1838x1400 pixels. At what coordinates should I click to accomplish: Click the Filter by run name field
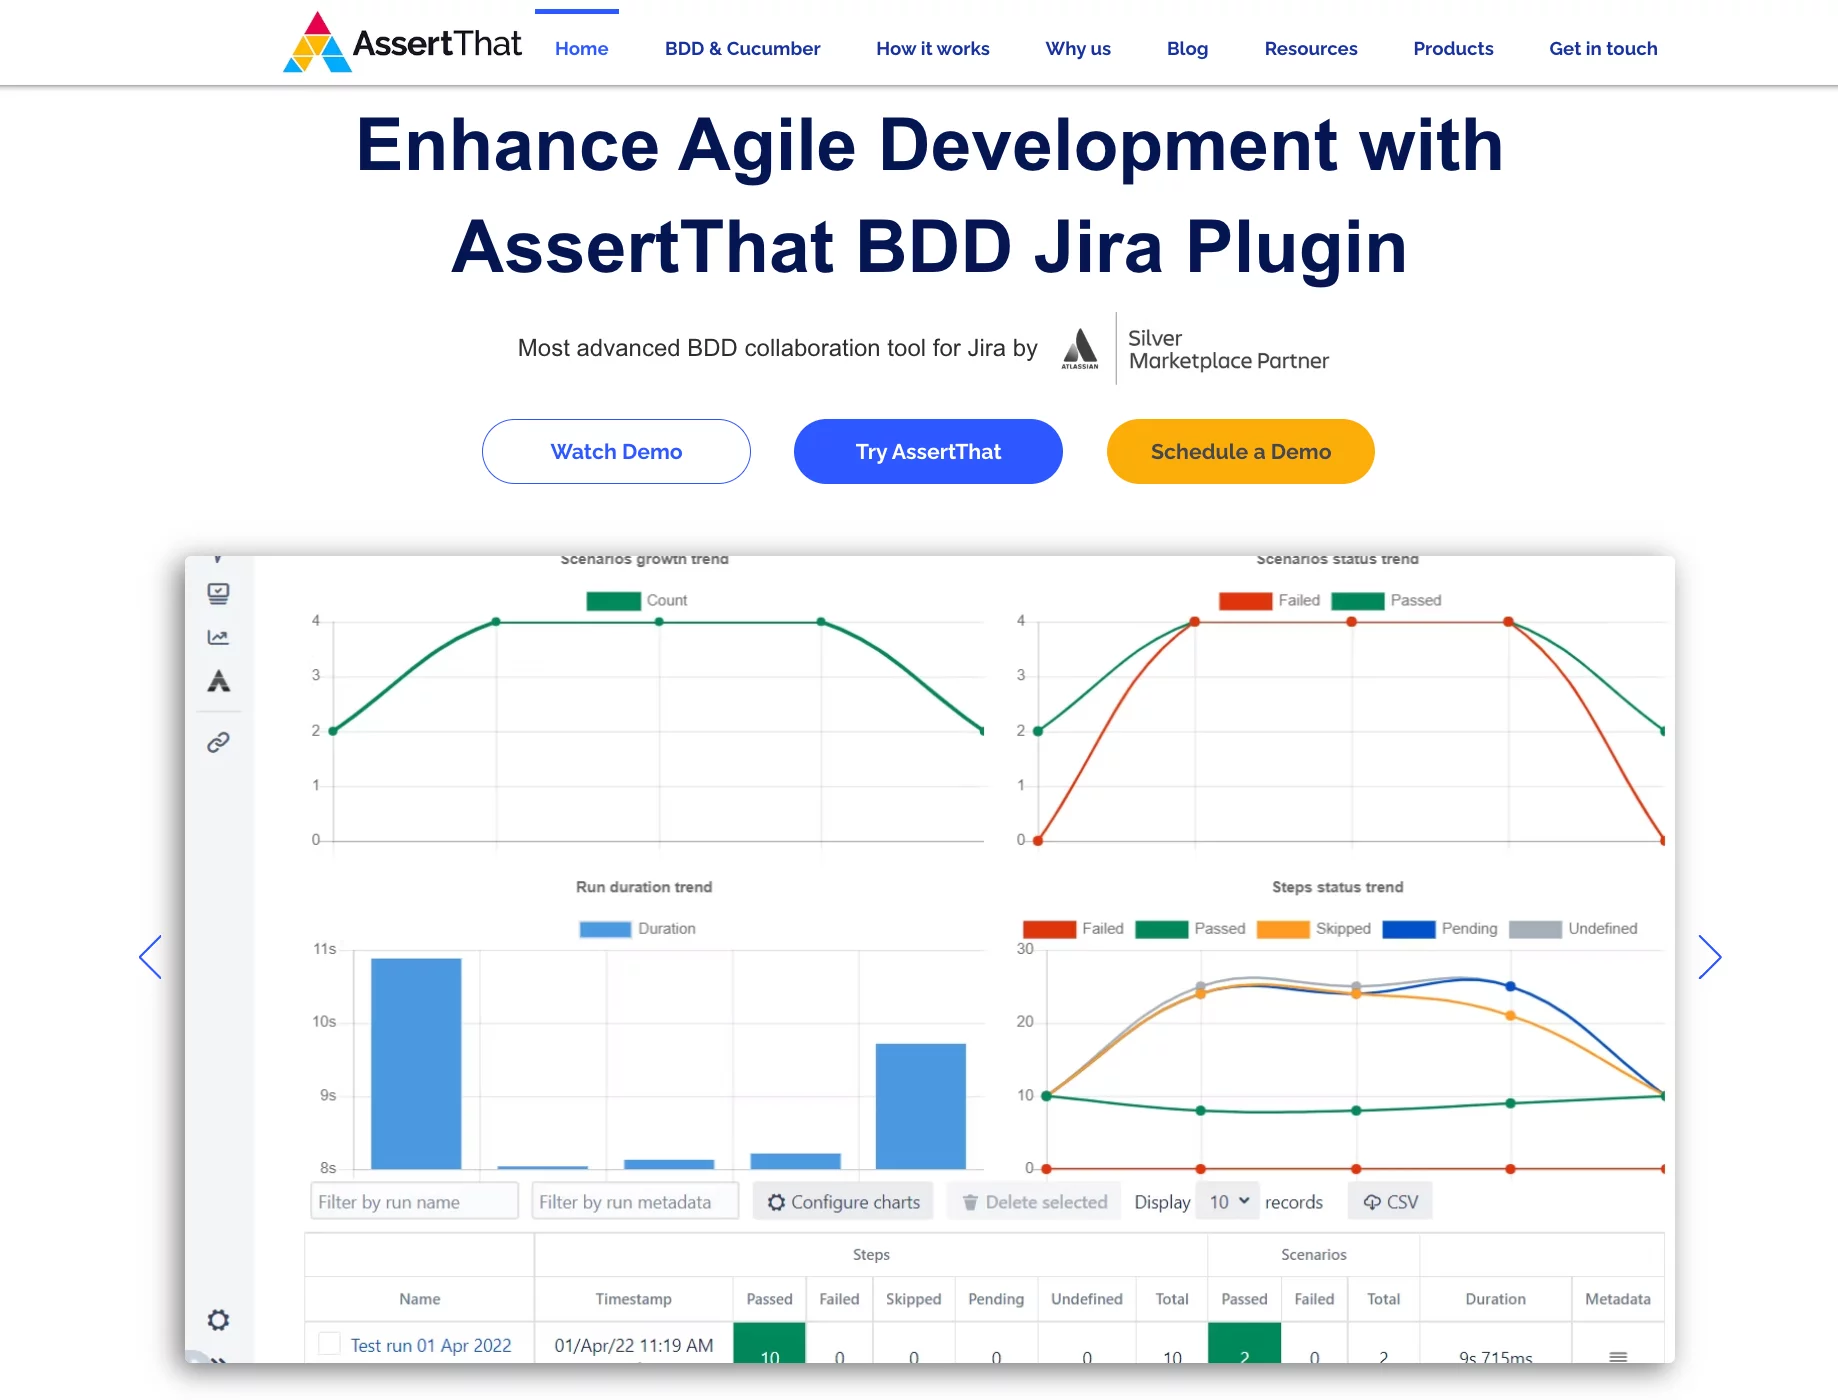(414, 1202)
